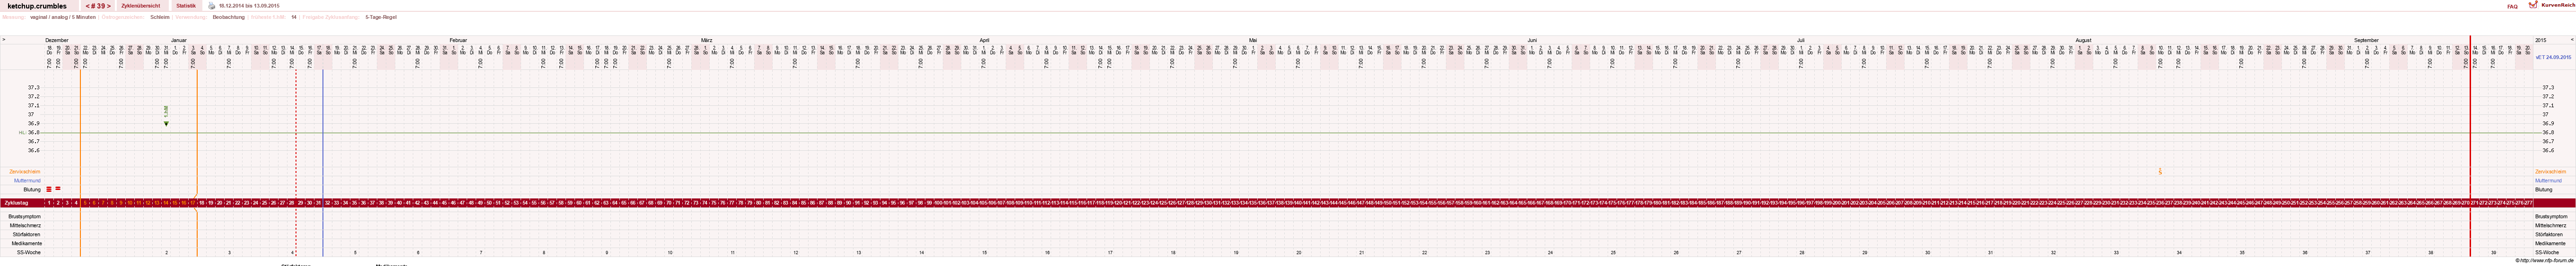Image resolution: width=2576 pixels, height=266 pixels.
Task: Click the Juni month header
Action: [x=1532, y=40]
